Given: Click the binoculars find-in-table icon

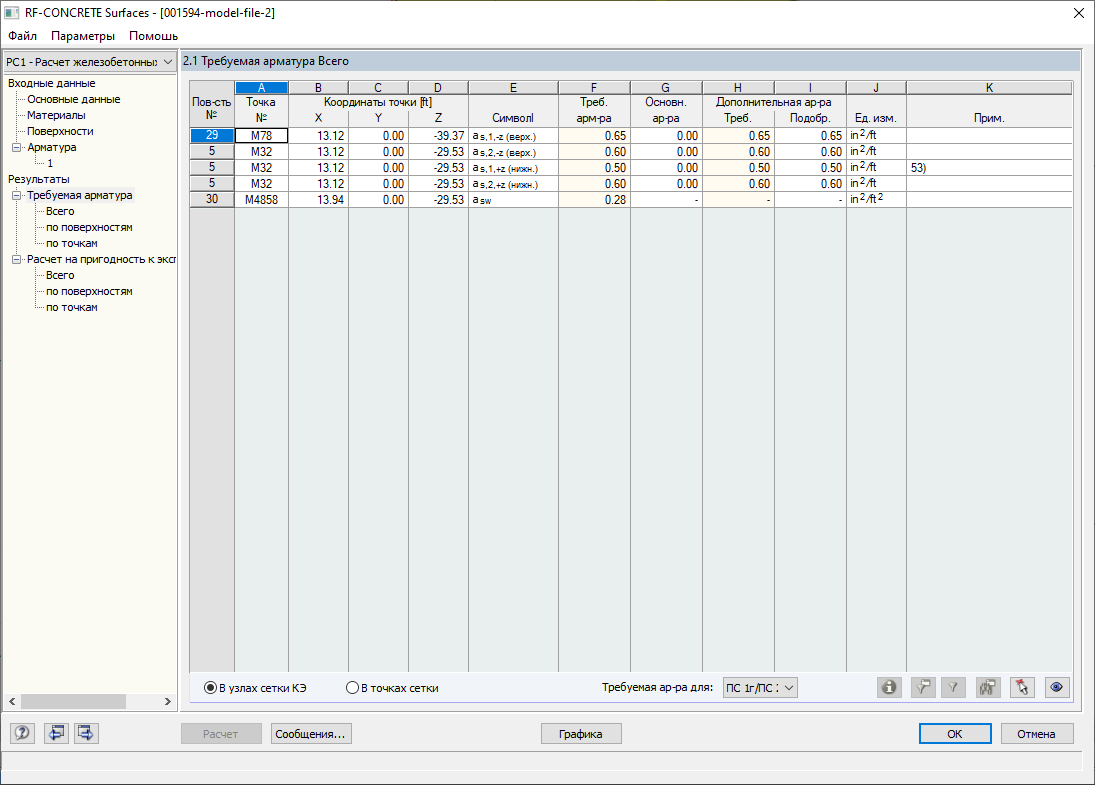Looking at the screenshot, I should pos(987,688).
